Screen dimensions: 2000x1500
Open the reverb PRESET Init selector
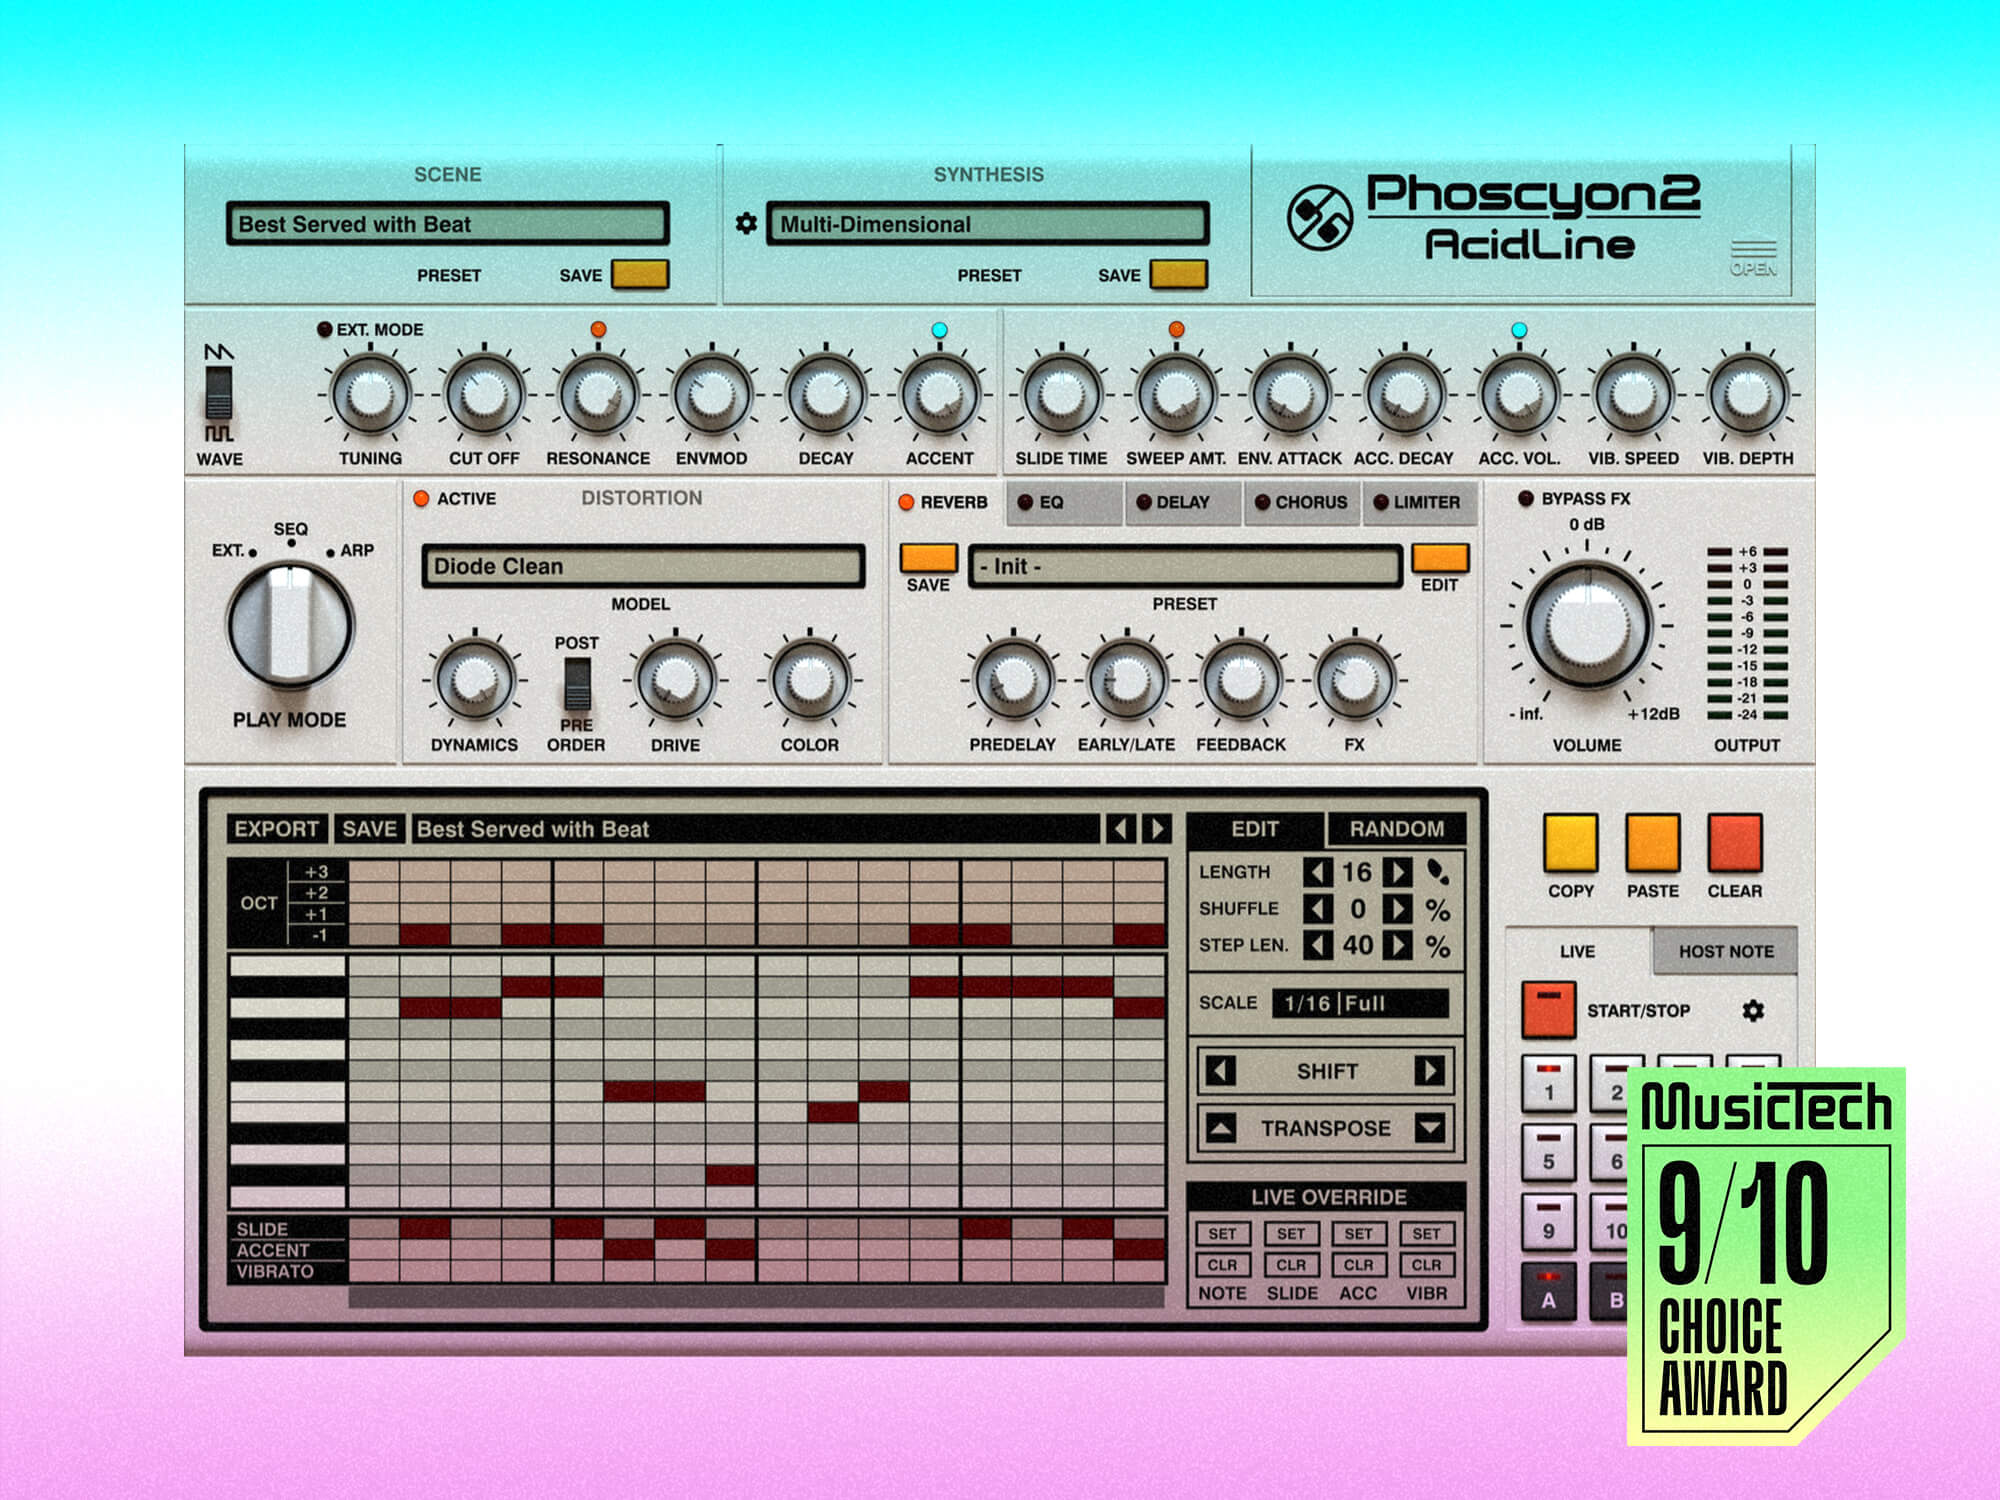point(1185,566)
